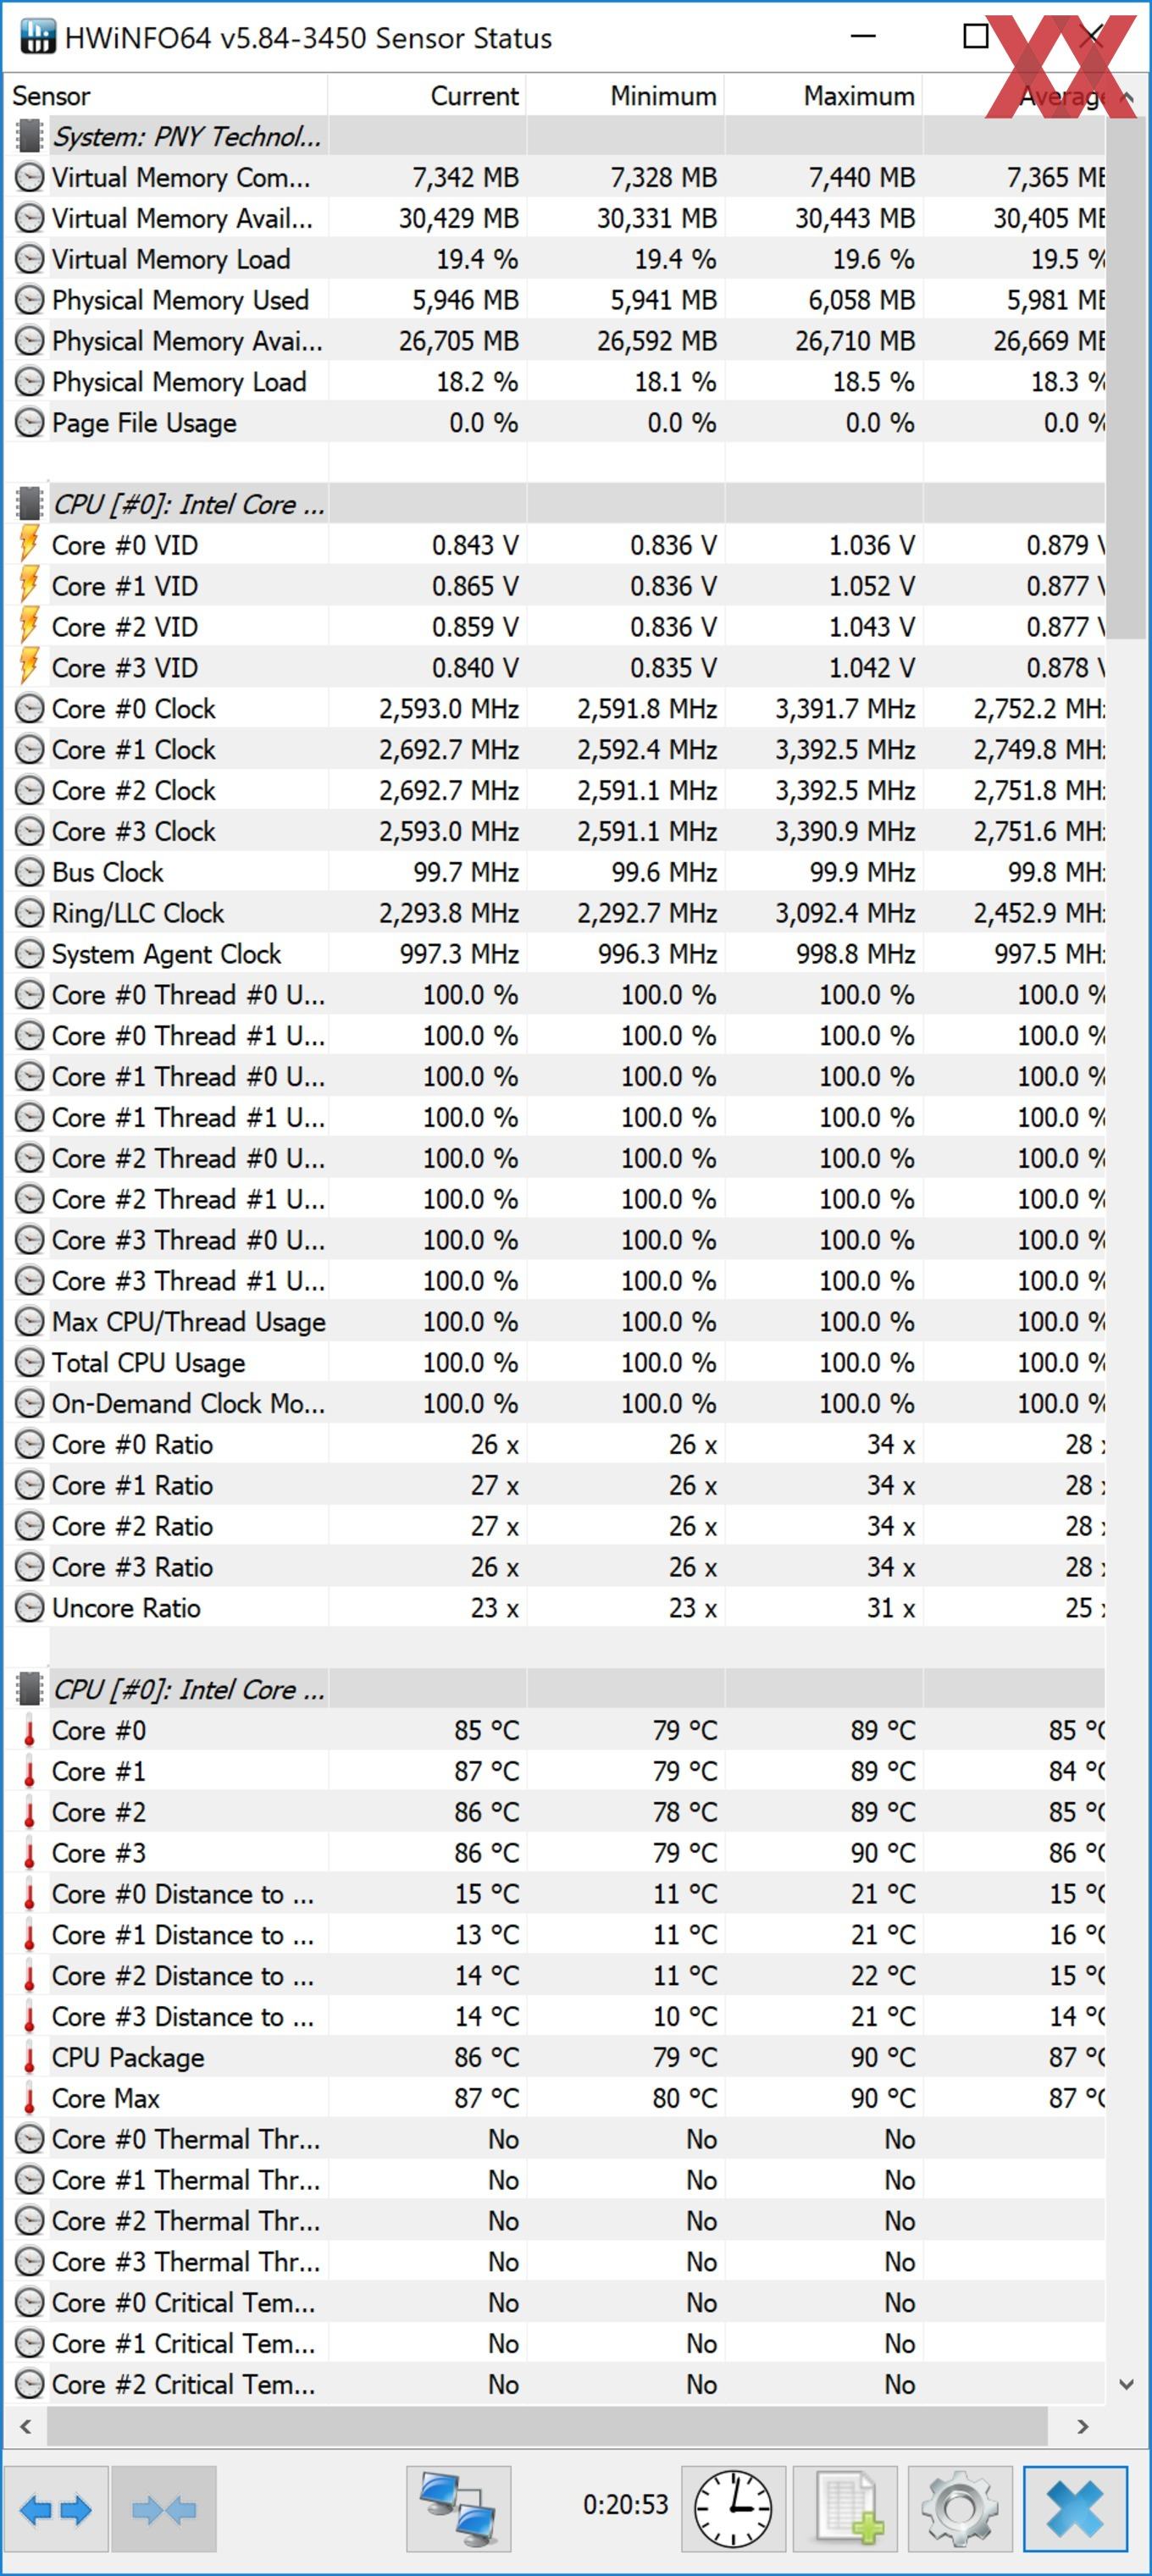Select the Core #0 VID voltage row
Image resolution: width=1152 pixels, height=2576 pixels.
point(555,545)
